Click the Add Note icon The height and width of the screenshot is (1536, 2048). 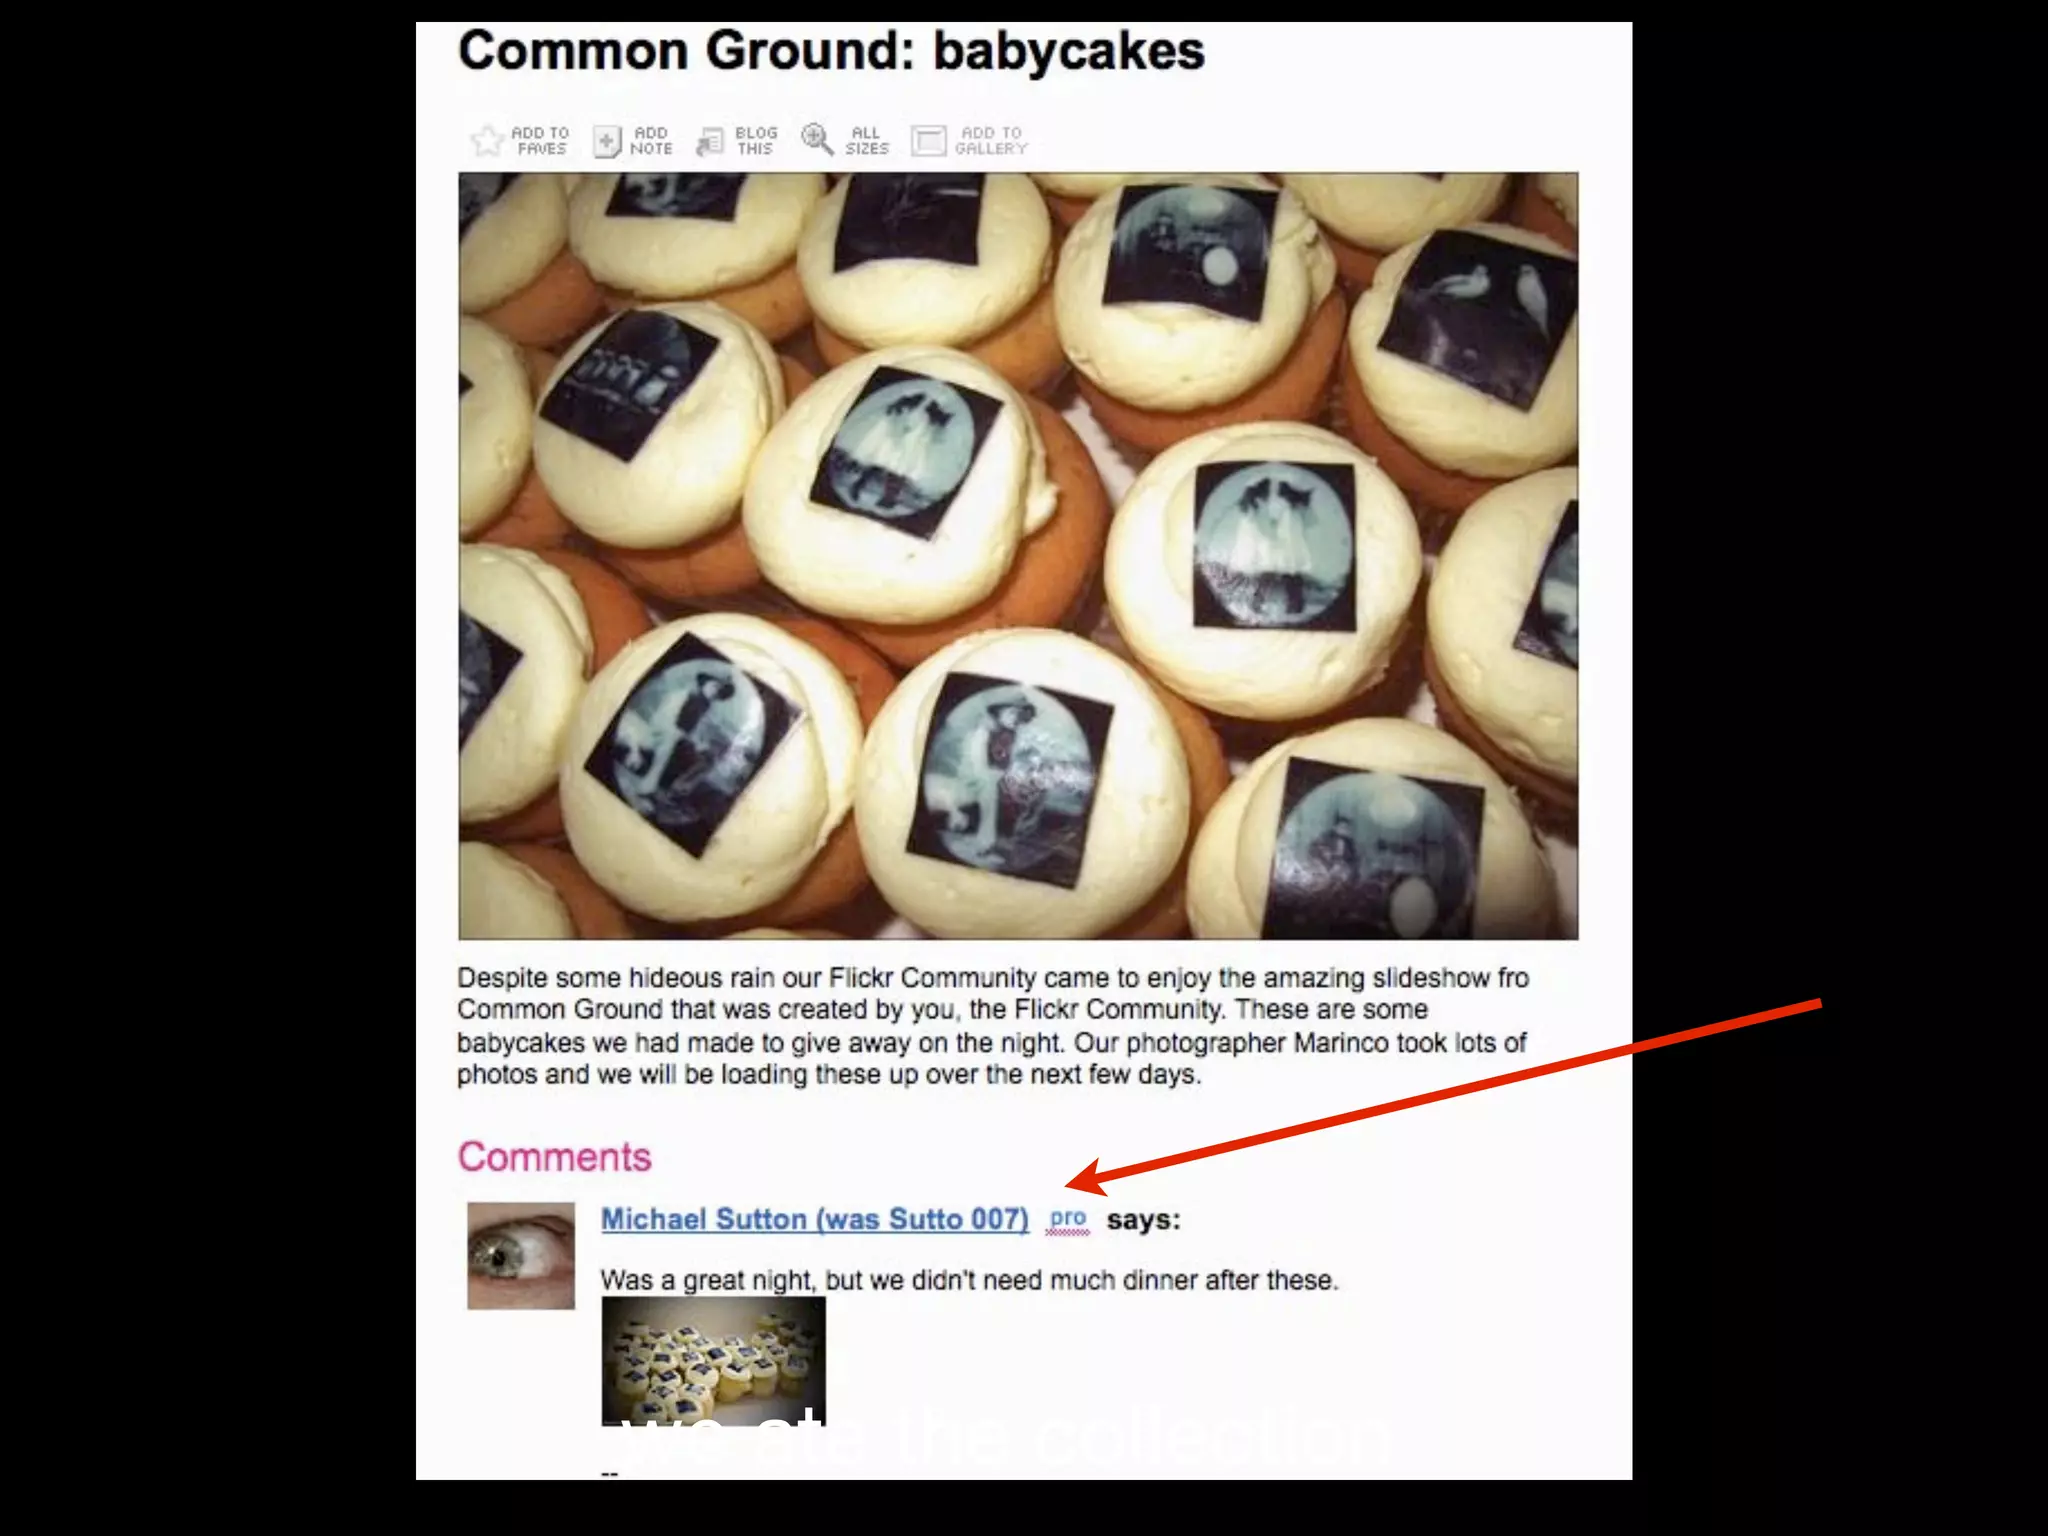[x=607, y=141]
